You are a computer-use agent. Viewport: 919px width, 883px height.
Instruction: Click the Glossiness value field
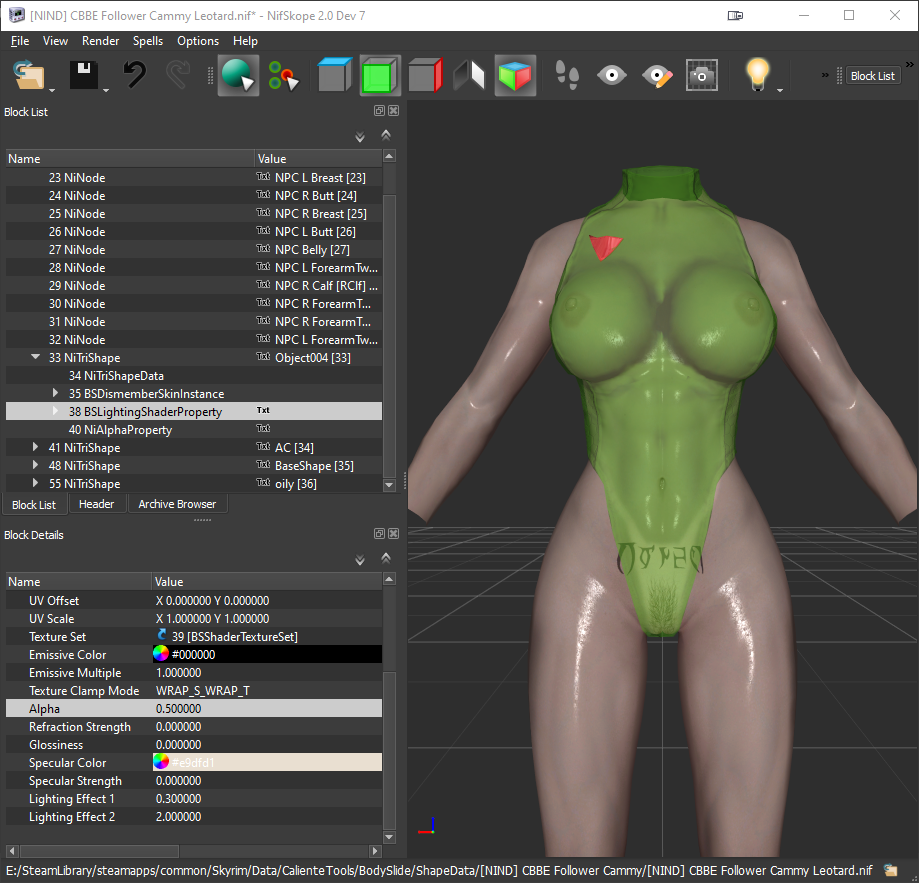click(267, 745)
